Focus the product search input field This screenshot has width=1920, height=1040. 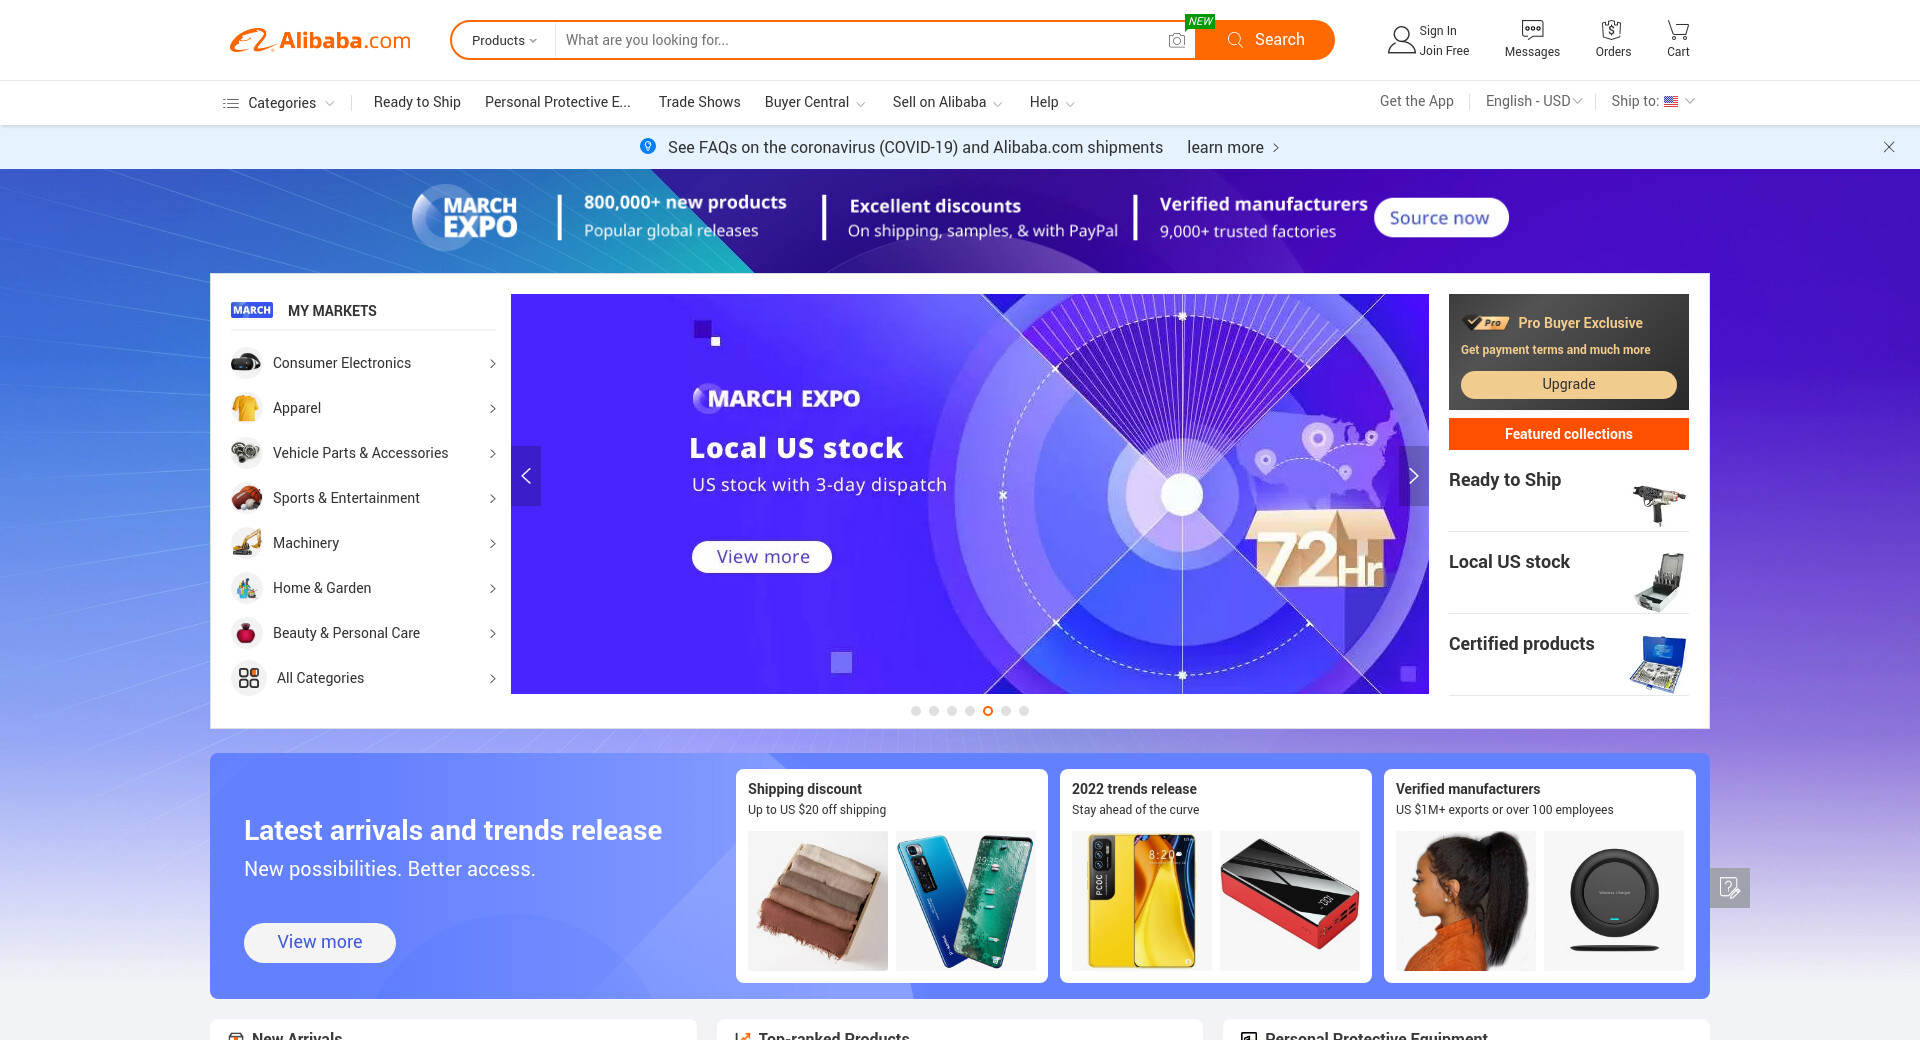tap(860, 40)
